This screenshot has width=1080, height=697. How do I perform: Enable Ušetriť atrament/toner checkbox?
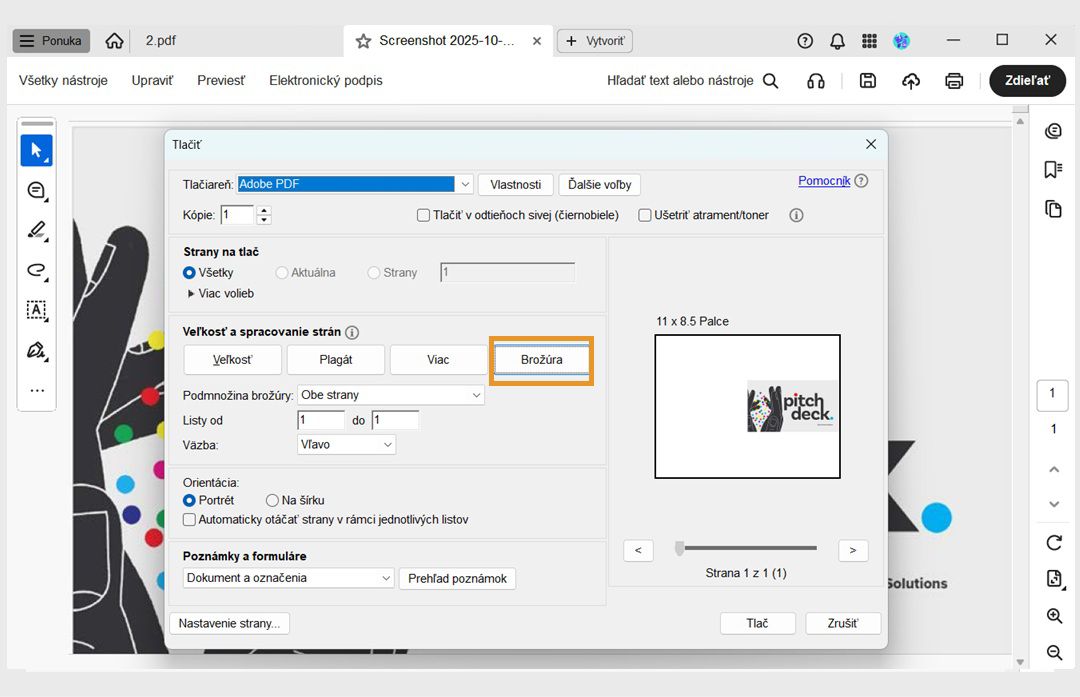(645, 216)
